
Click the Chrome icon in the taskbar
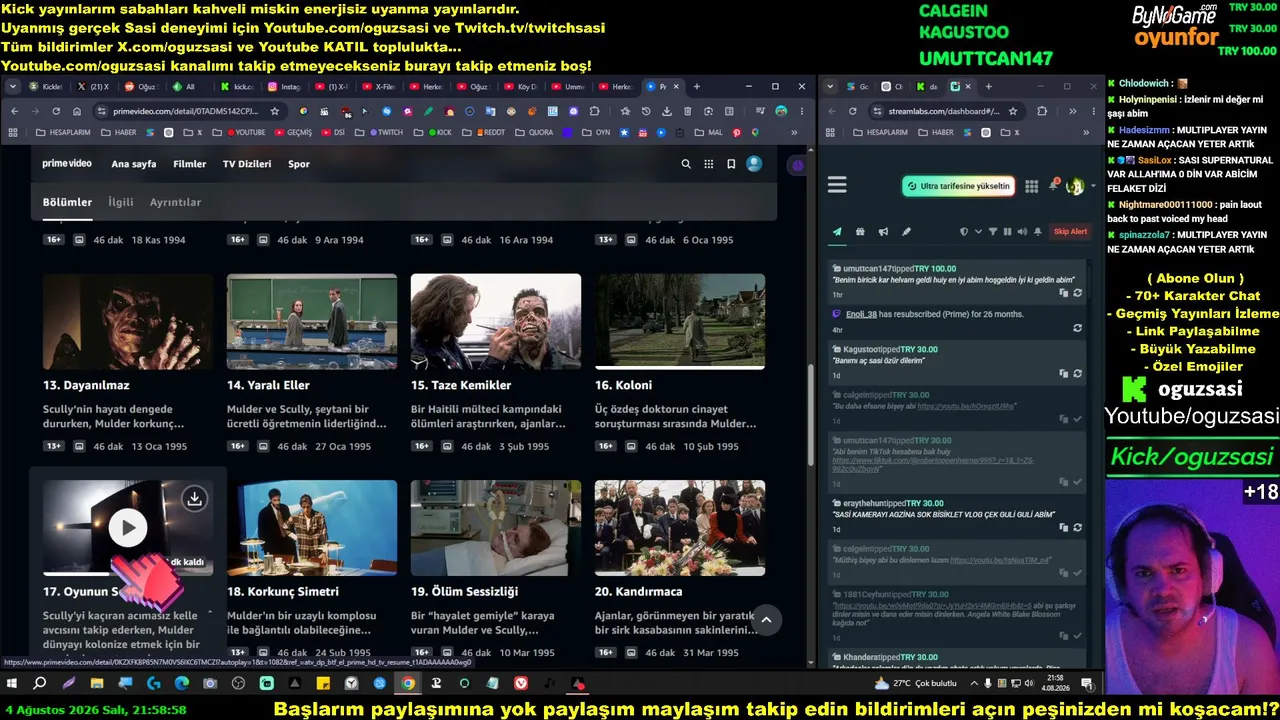click(408, 684)
